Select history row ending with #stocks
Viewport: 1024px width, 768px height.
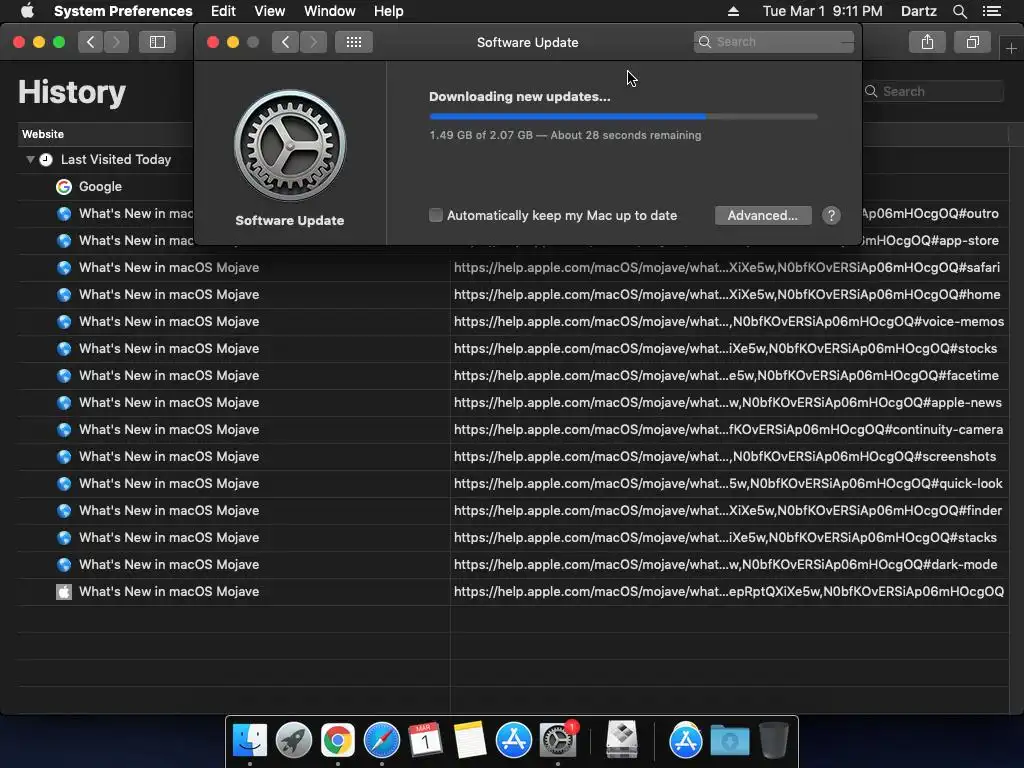pyautogui.click(x=513, y=349)
